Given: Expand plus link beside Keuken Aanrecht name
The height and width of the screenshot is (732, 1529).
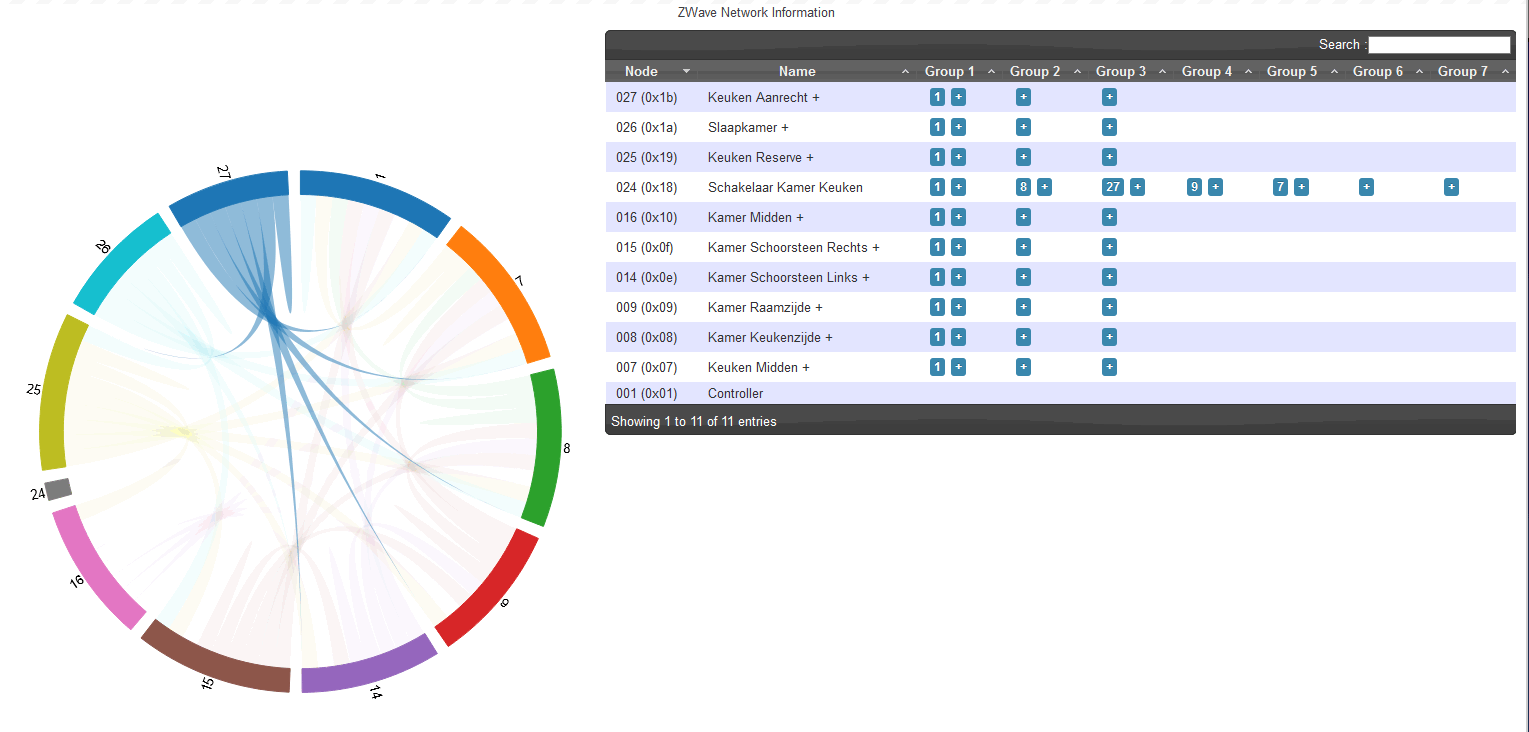Looking at the screenshot, I should (816, 97).
